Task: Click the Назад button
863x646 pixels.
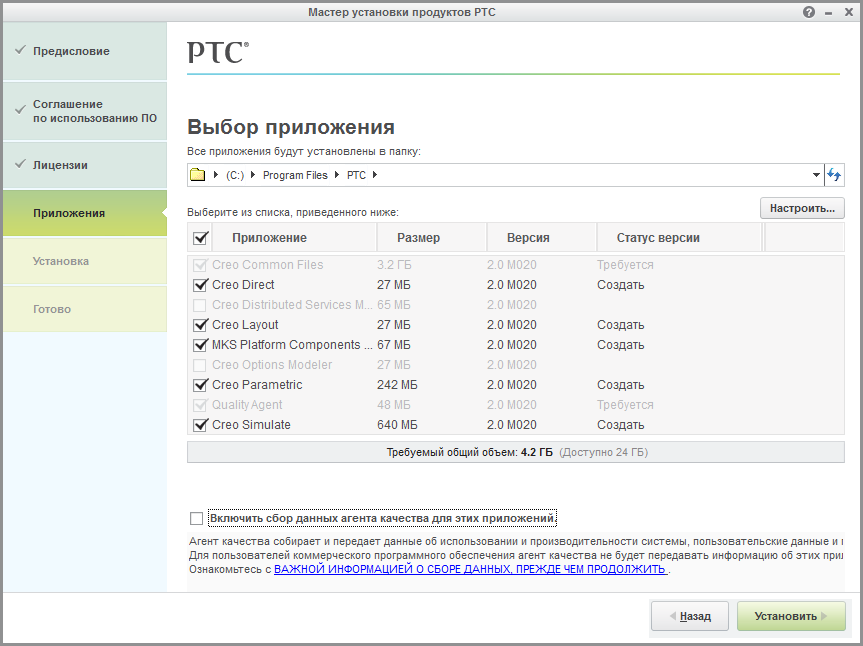Action: coord(690,616)
